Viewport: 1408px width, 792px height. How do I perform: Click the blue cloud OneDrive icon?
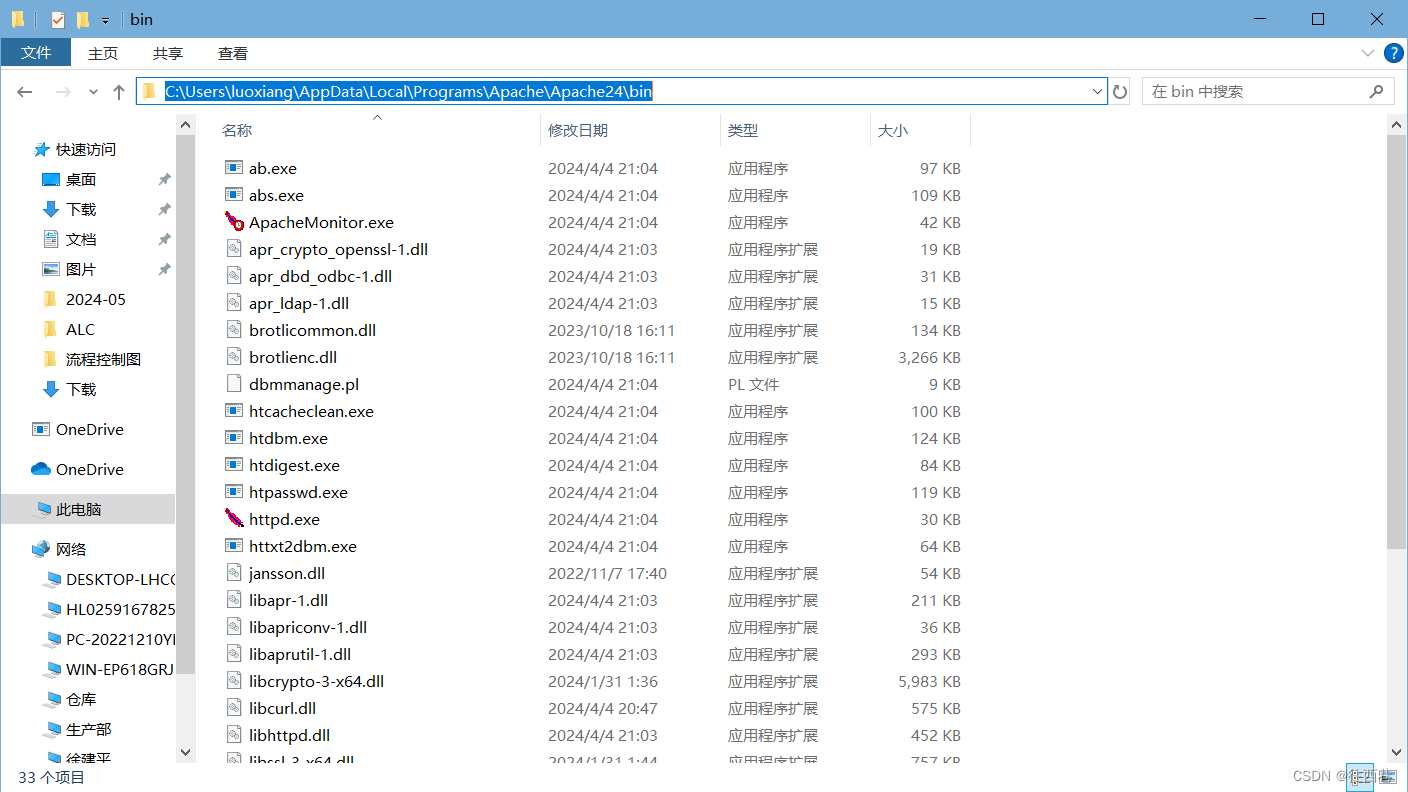point(41,469)
